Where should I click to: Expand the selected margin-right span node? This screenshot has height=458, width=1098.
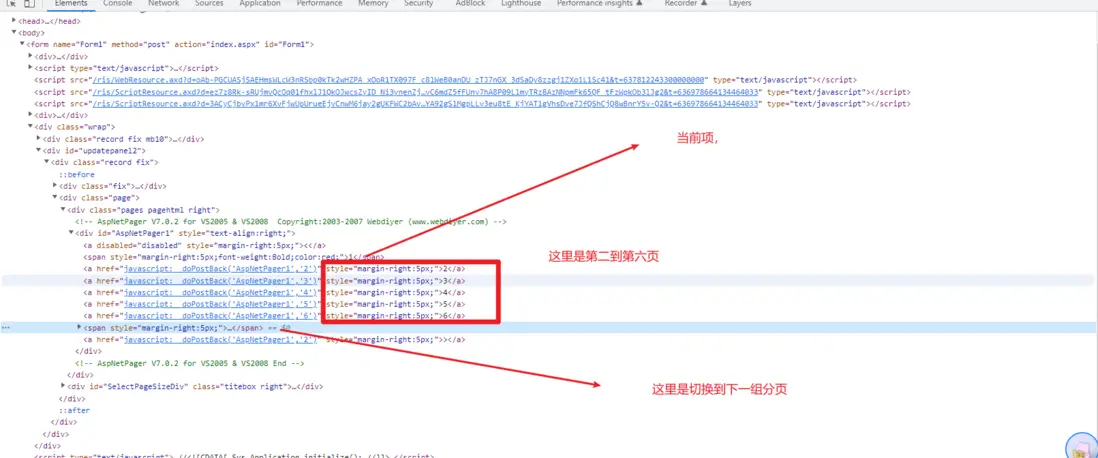(x=79, y=327)
